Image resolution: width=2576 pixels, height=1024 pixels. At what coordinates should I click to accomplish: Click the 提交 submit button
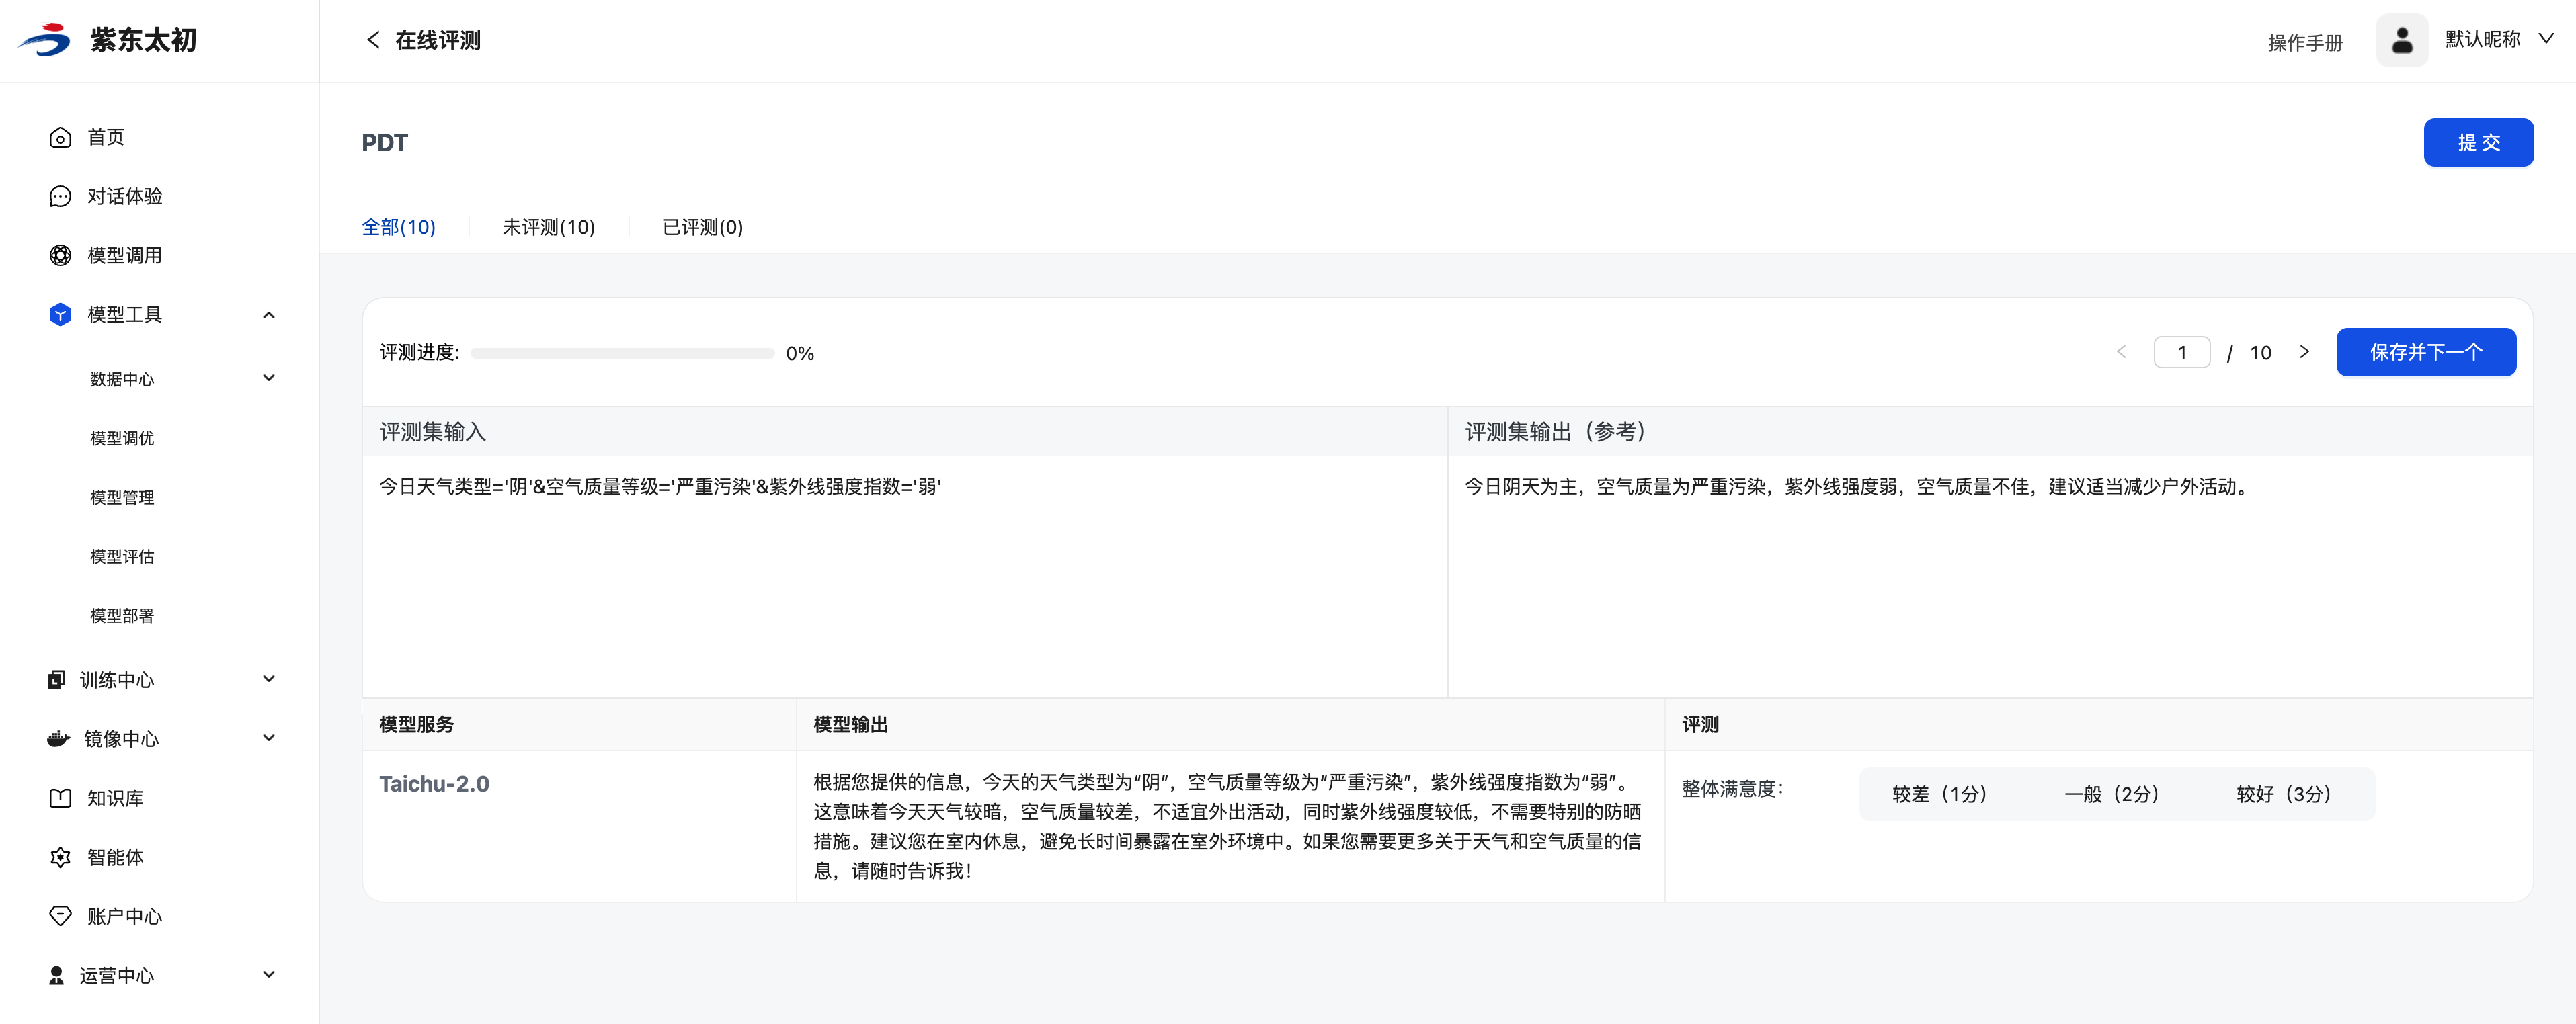coord(2477,143)
